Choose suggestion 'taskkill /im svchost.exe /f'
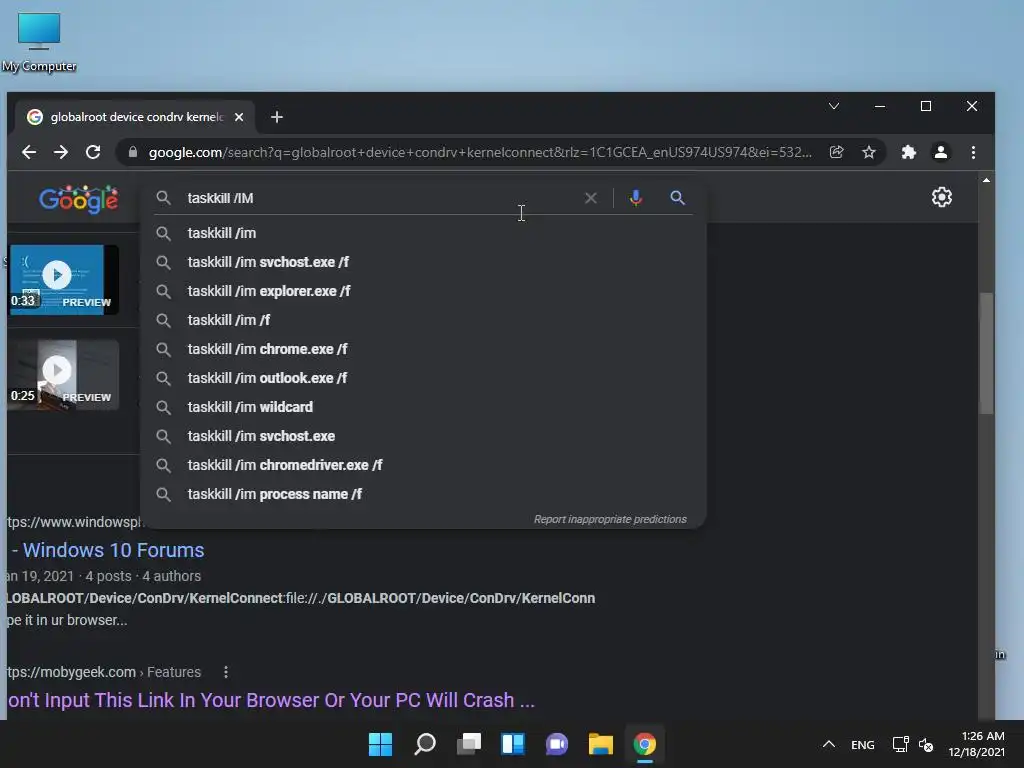1024x768 pixels. 423,262
